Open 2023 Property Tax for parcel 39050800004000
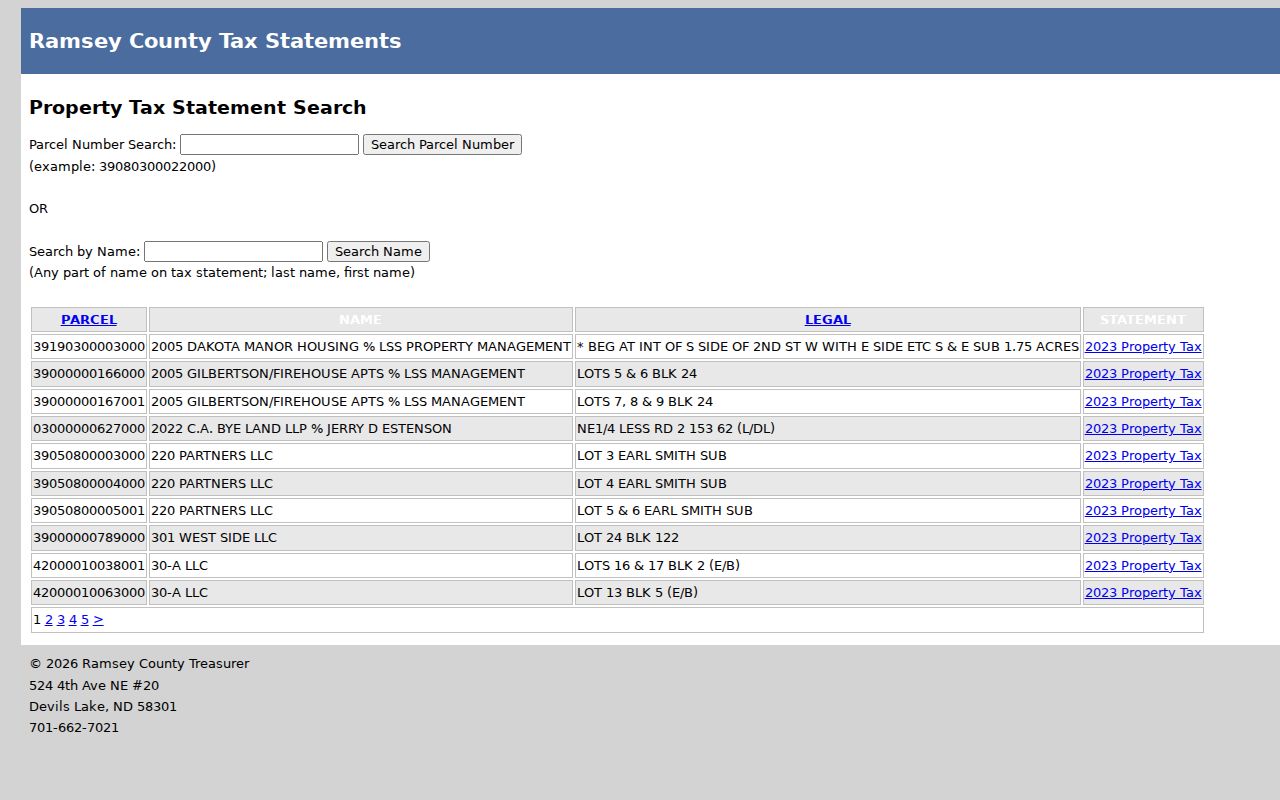1280x800 pixels. coord(1143,483)
